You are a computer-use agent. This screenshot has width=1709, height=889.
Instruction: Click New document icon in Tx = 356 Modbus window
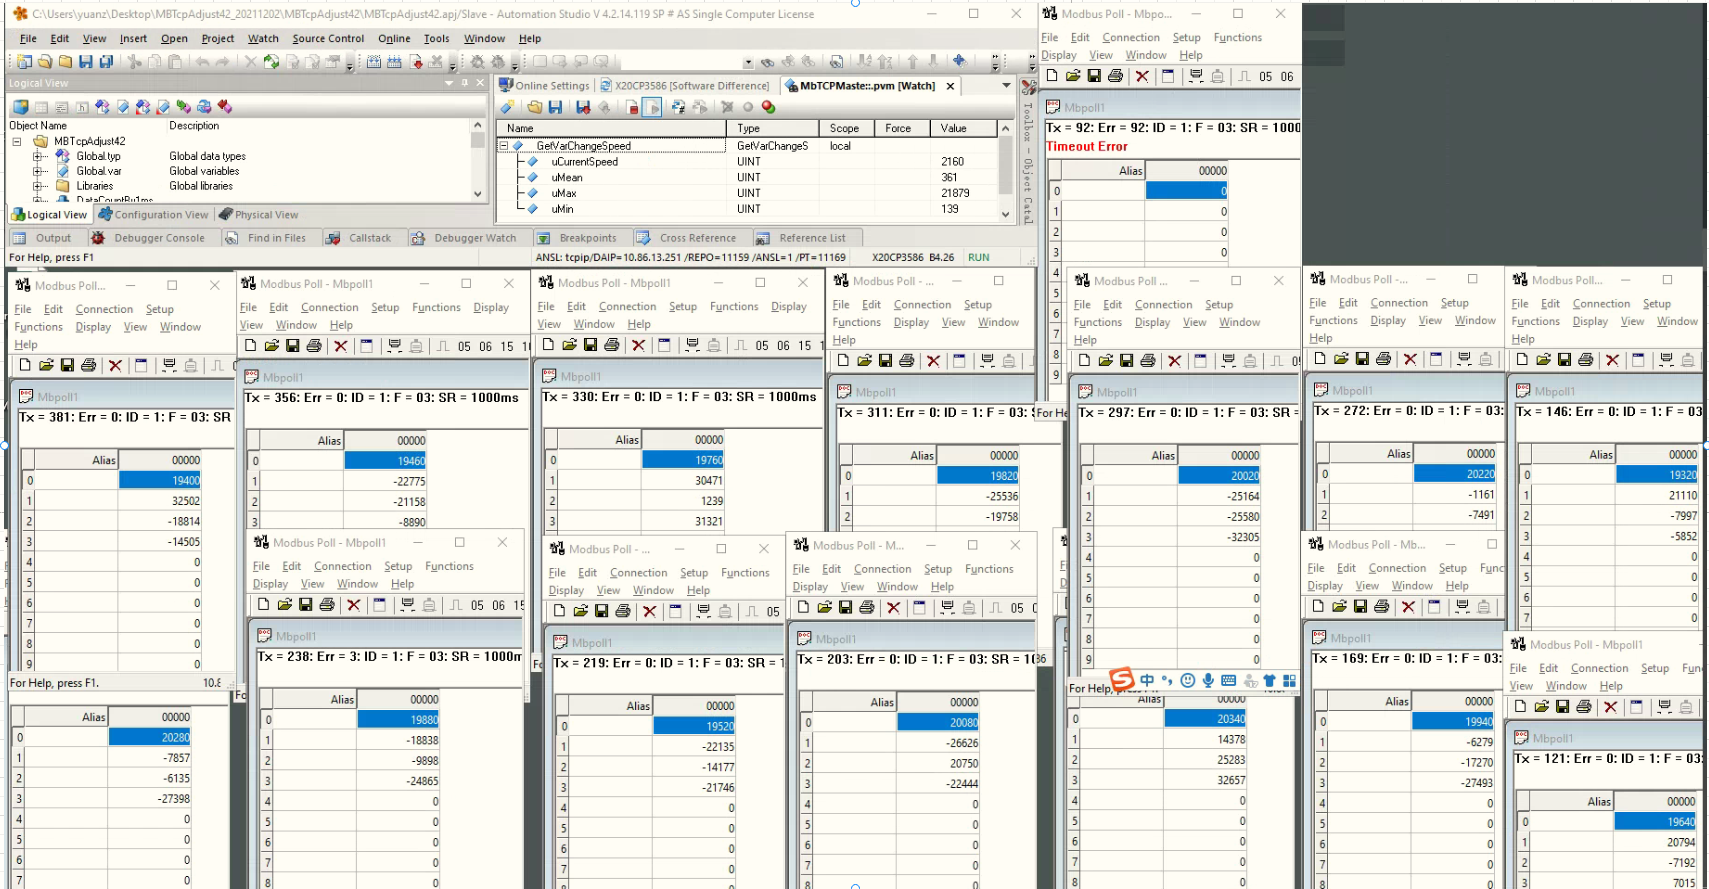click(250, 346)
